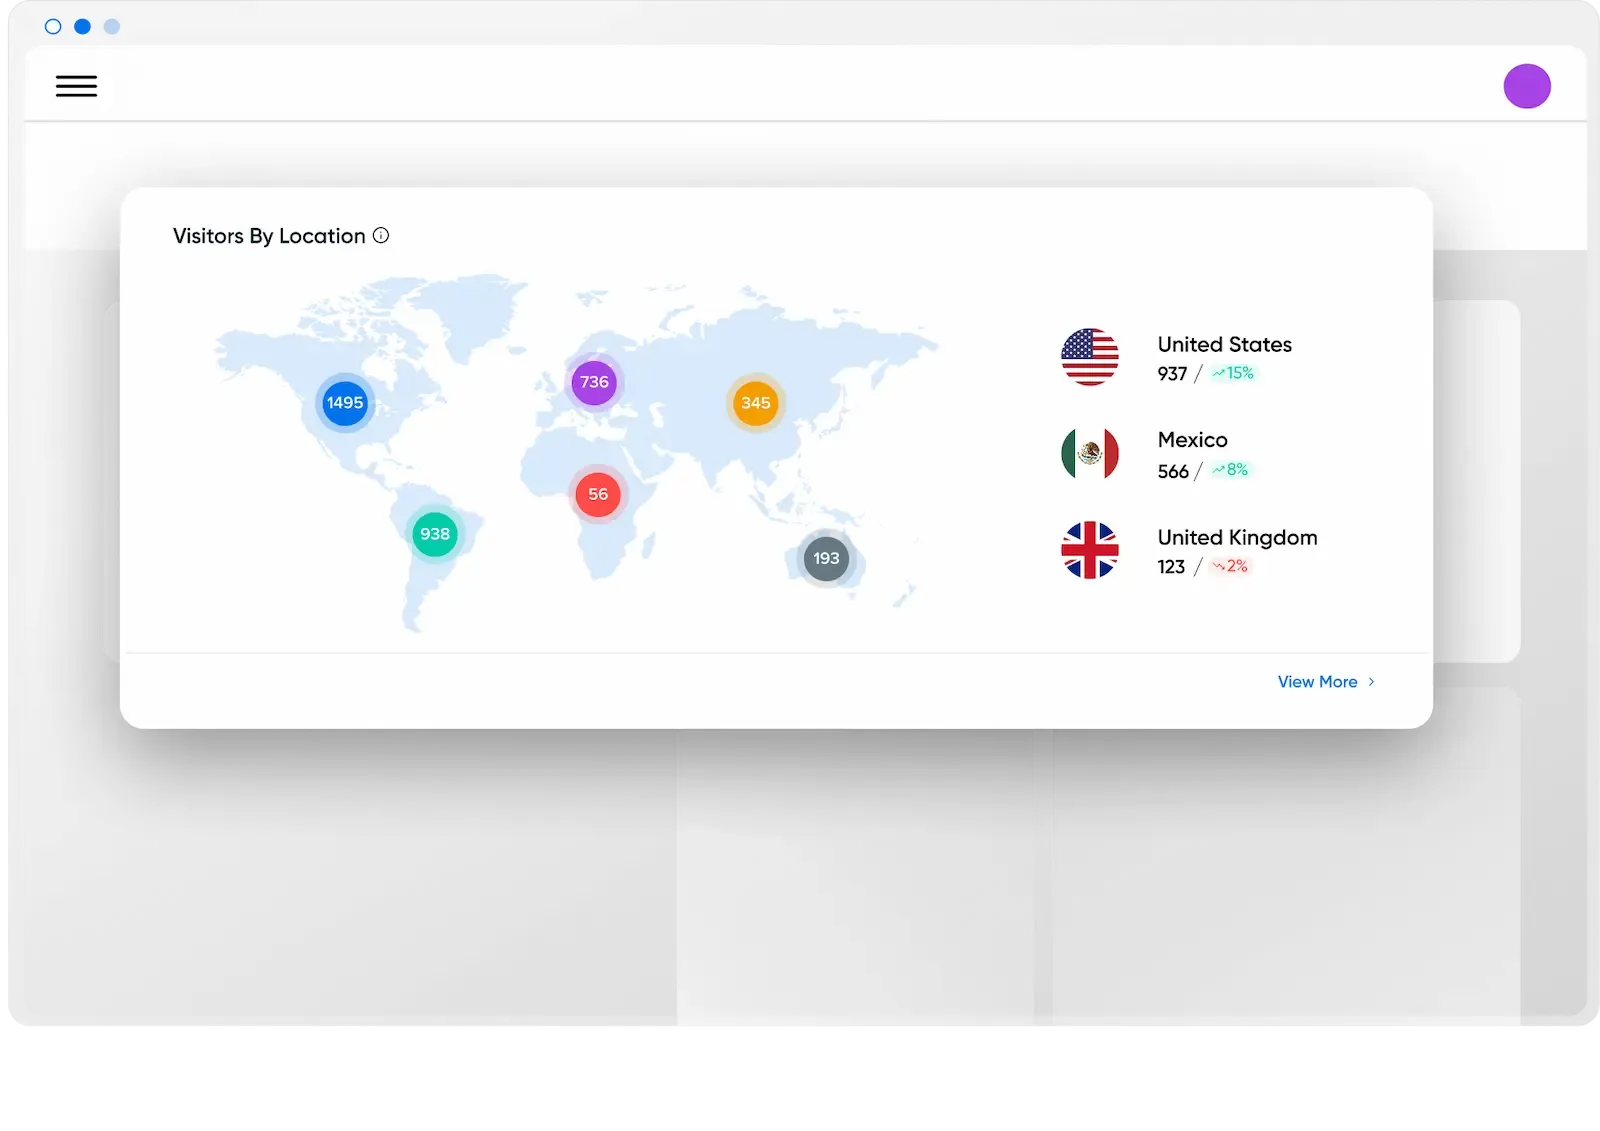Click the Mexico country name
Viewport: 1600px width, 1131px height.
tap(1192, 440)
